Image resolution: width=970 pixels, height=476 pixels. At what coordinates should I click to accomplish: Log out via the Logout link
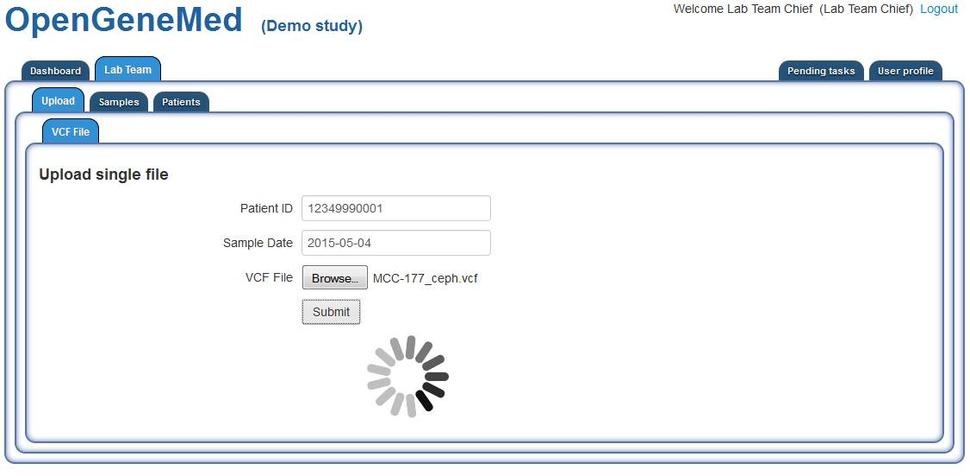[939, 9]
